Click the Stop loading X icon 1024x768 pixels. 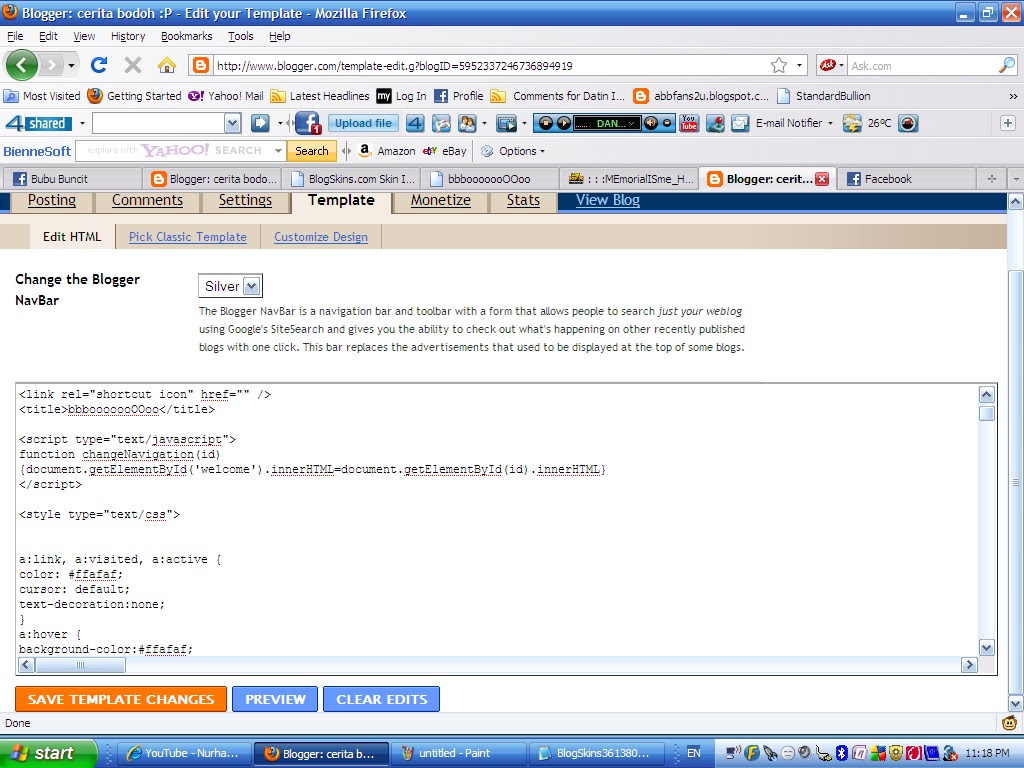click(133, 65)
